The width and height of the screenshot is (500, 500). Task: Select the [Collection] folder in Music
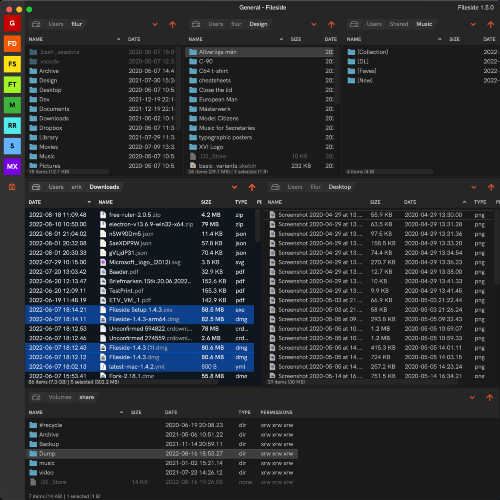click(x=422, y=52)
